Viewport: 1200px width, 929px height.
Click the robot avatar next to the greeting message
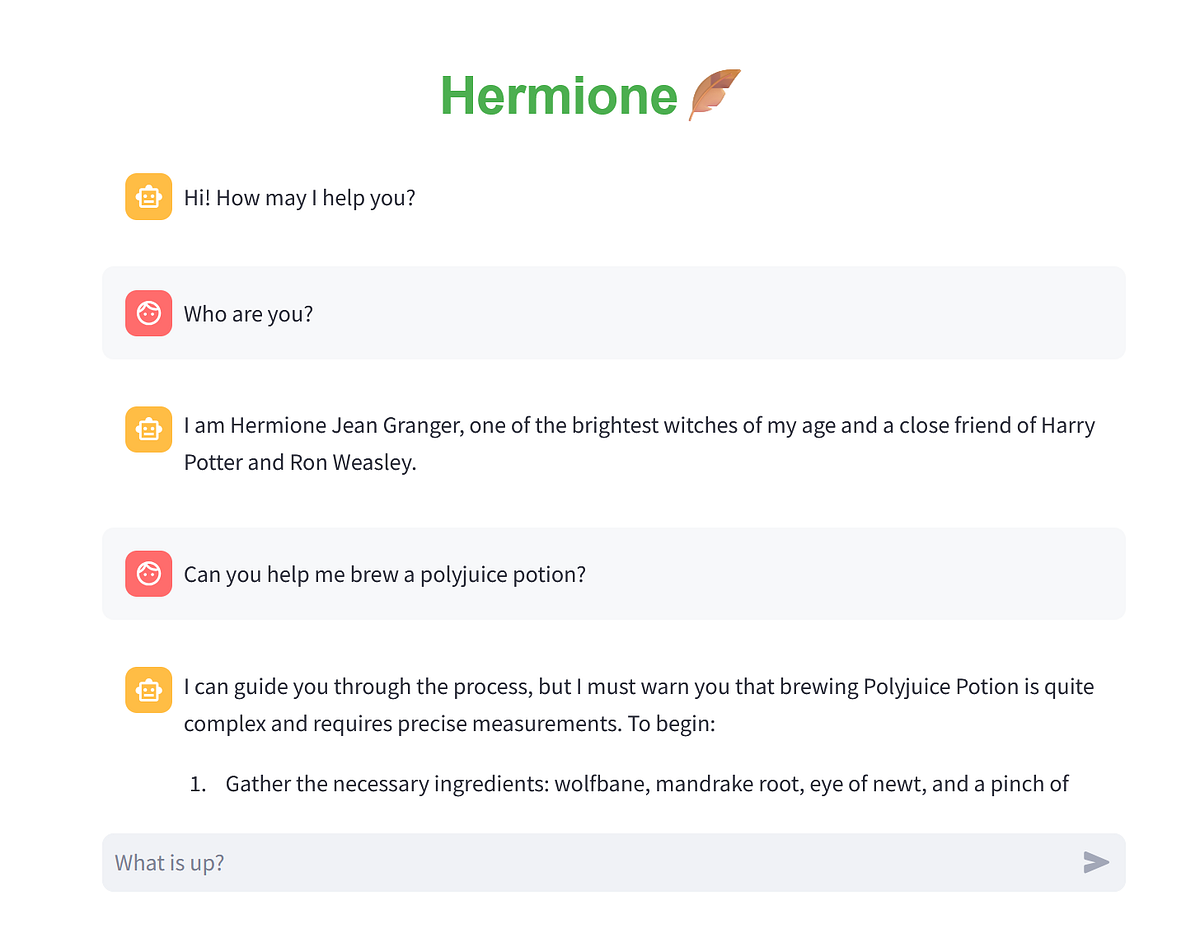148,197
